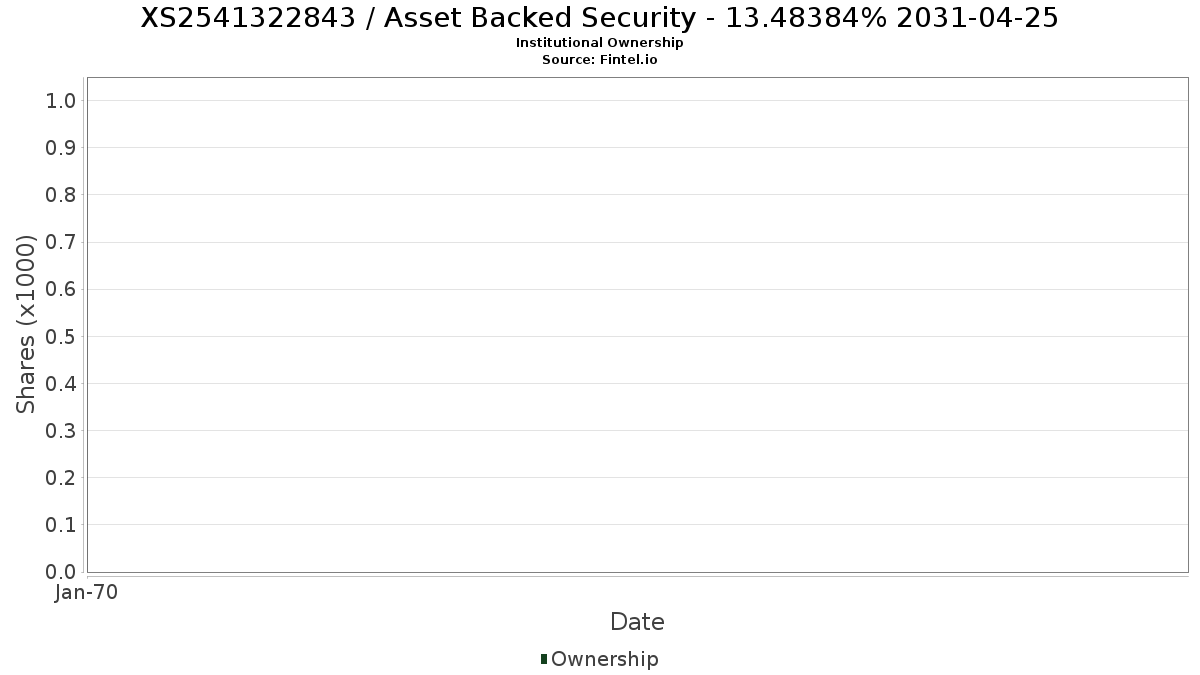Click the Shares (x1000) y-axis label
This screenshot has width=1200, height=675.
[x=26, y=324]
